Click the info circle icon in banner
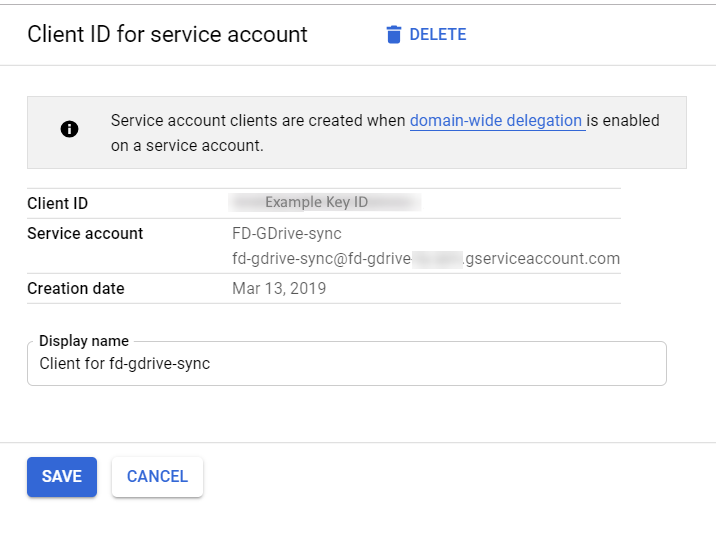Screen dimensions: 716x533 (x=69, y=129)
